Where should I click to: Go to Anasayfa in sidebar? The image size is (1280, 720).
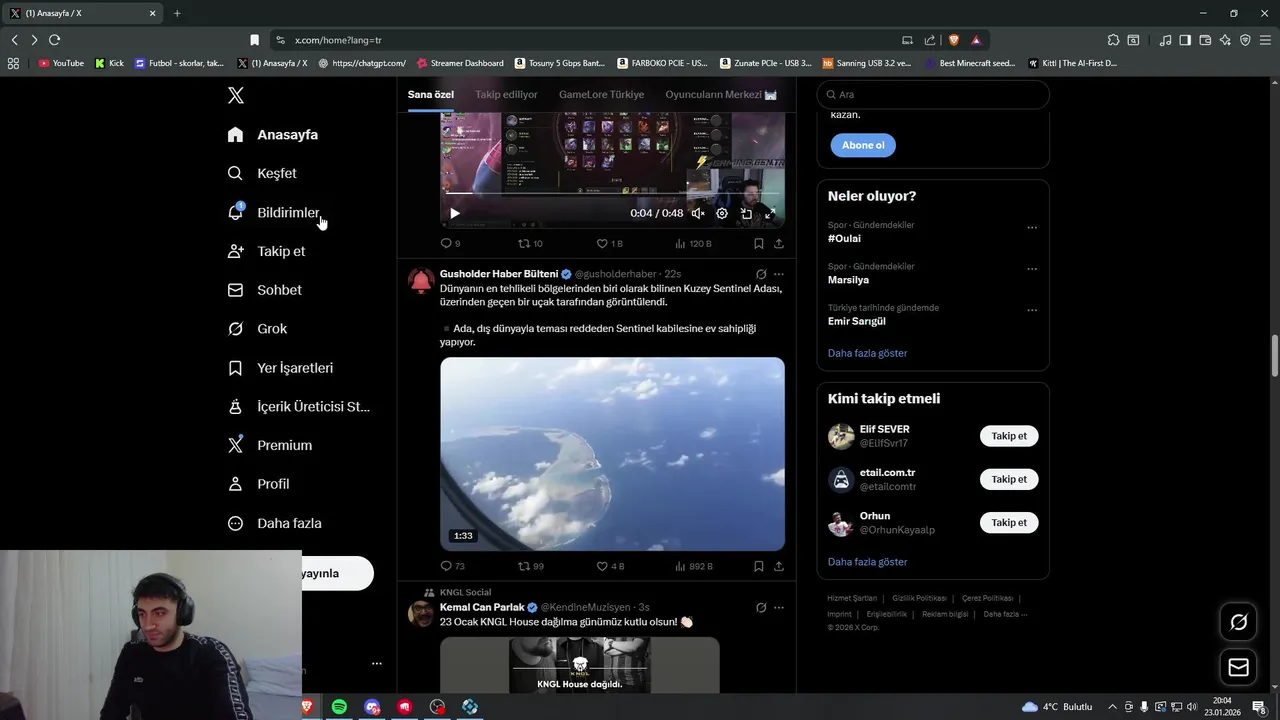pos(273,134)
